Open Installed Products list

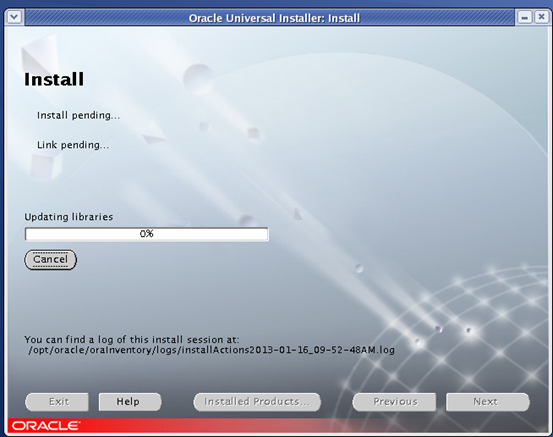click(x=257, y=402)
